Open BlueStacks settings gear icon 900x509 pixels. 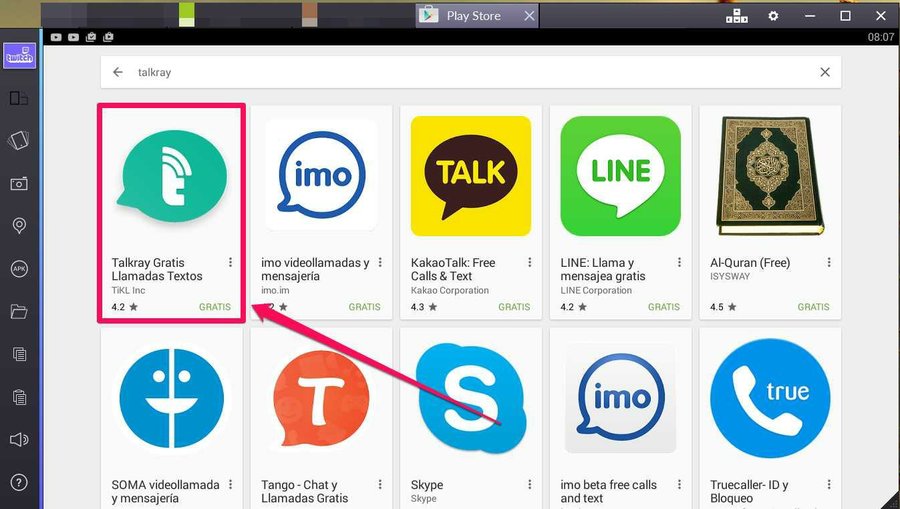click(x=773, y=16)
